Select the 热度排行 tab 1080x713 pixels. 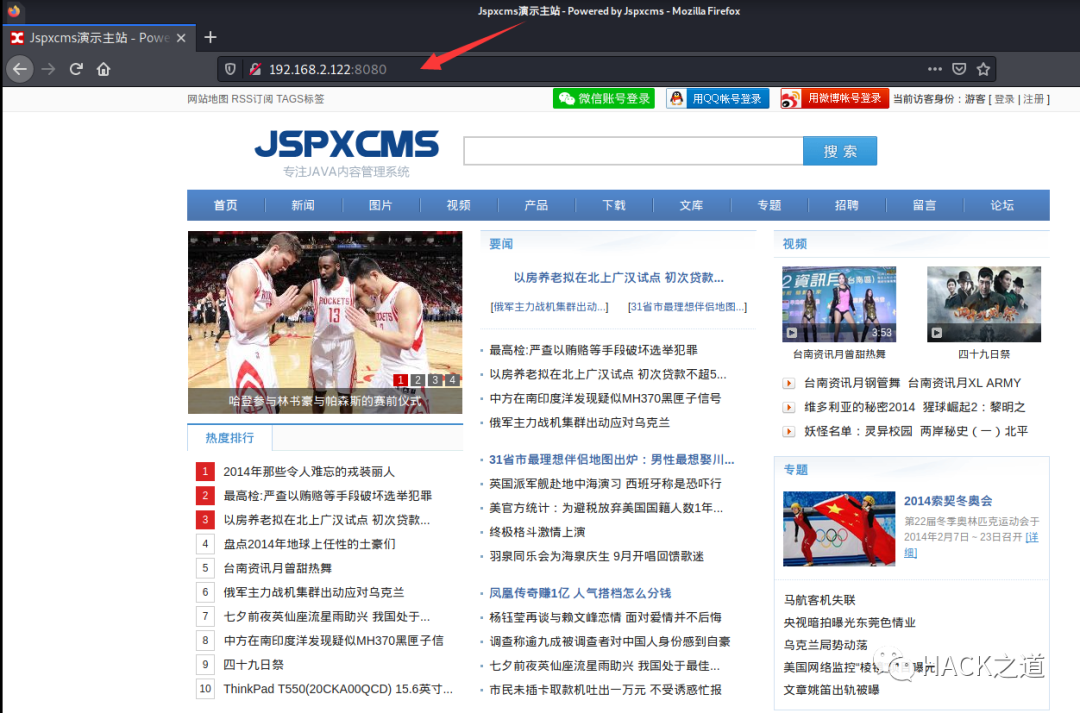pyautogui.click(x=230, y=438)
